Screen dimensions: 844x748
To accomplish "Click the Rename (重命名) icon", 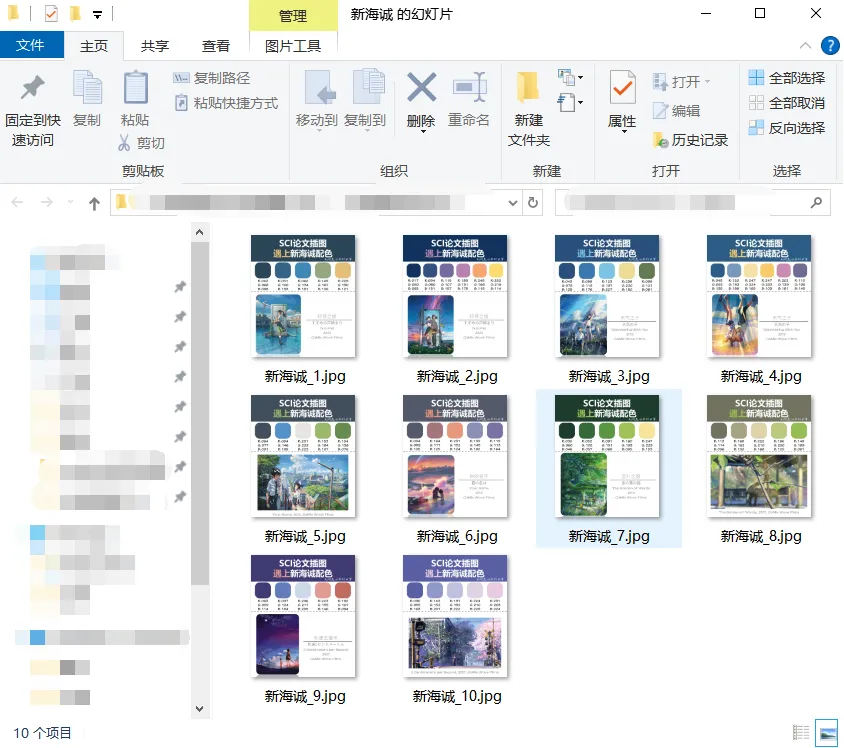I will [x=469, y=88].
